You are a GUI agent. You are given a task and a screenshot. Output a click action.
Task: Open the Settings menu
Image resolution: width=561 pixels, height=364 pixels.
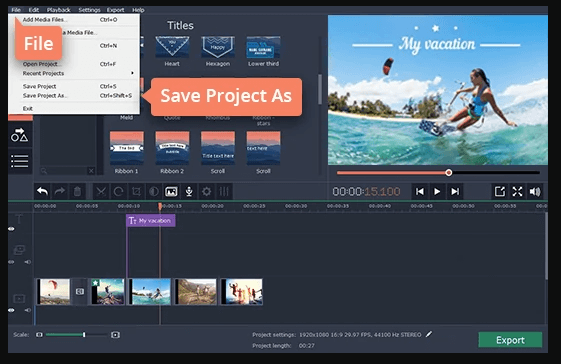point(89,10)
